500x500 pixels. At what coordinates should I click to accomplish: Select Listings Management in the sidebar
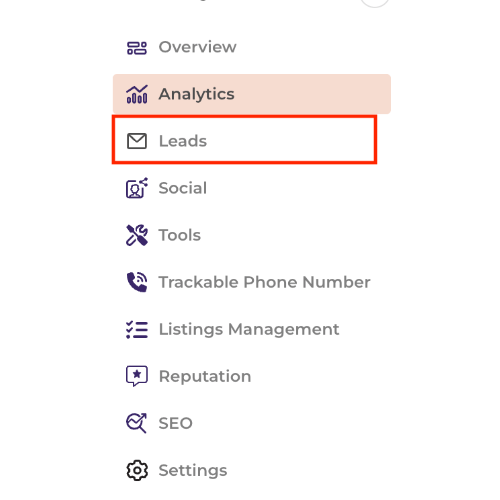click(249, 329)
